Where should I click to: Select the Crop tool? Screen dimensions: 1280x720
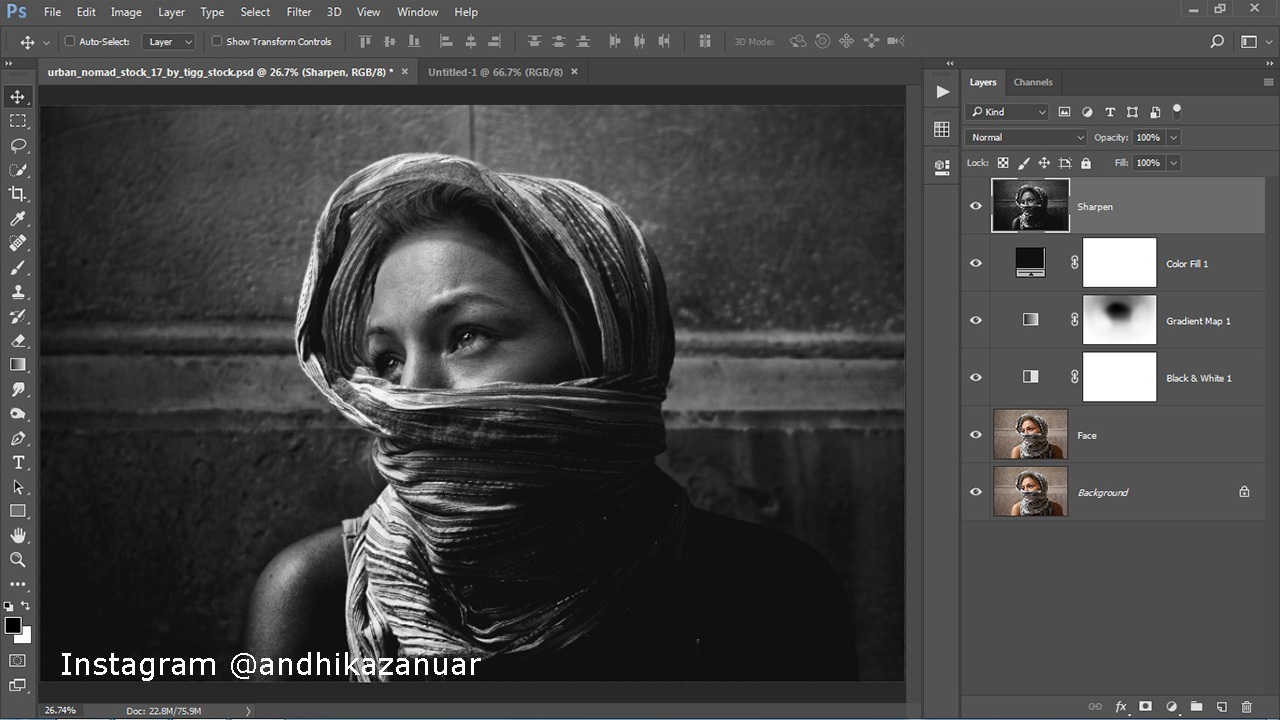[17, 194]
